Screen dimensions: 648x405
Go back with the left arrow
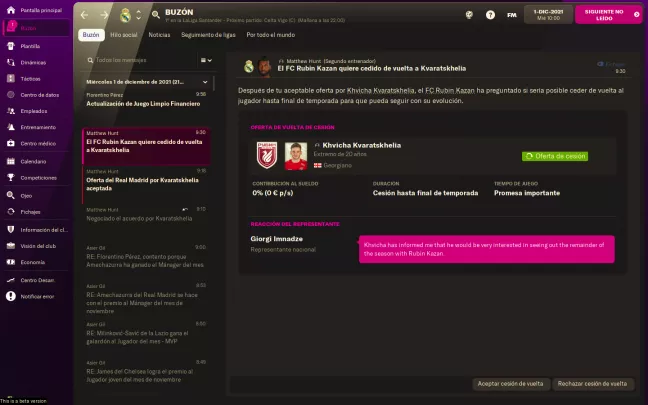tap(84, 15)
